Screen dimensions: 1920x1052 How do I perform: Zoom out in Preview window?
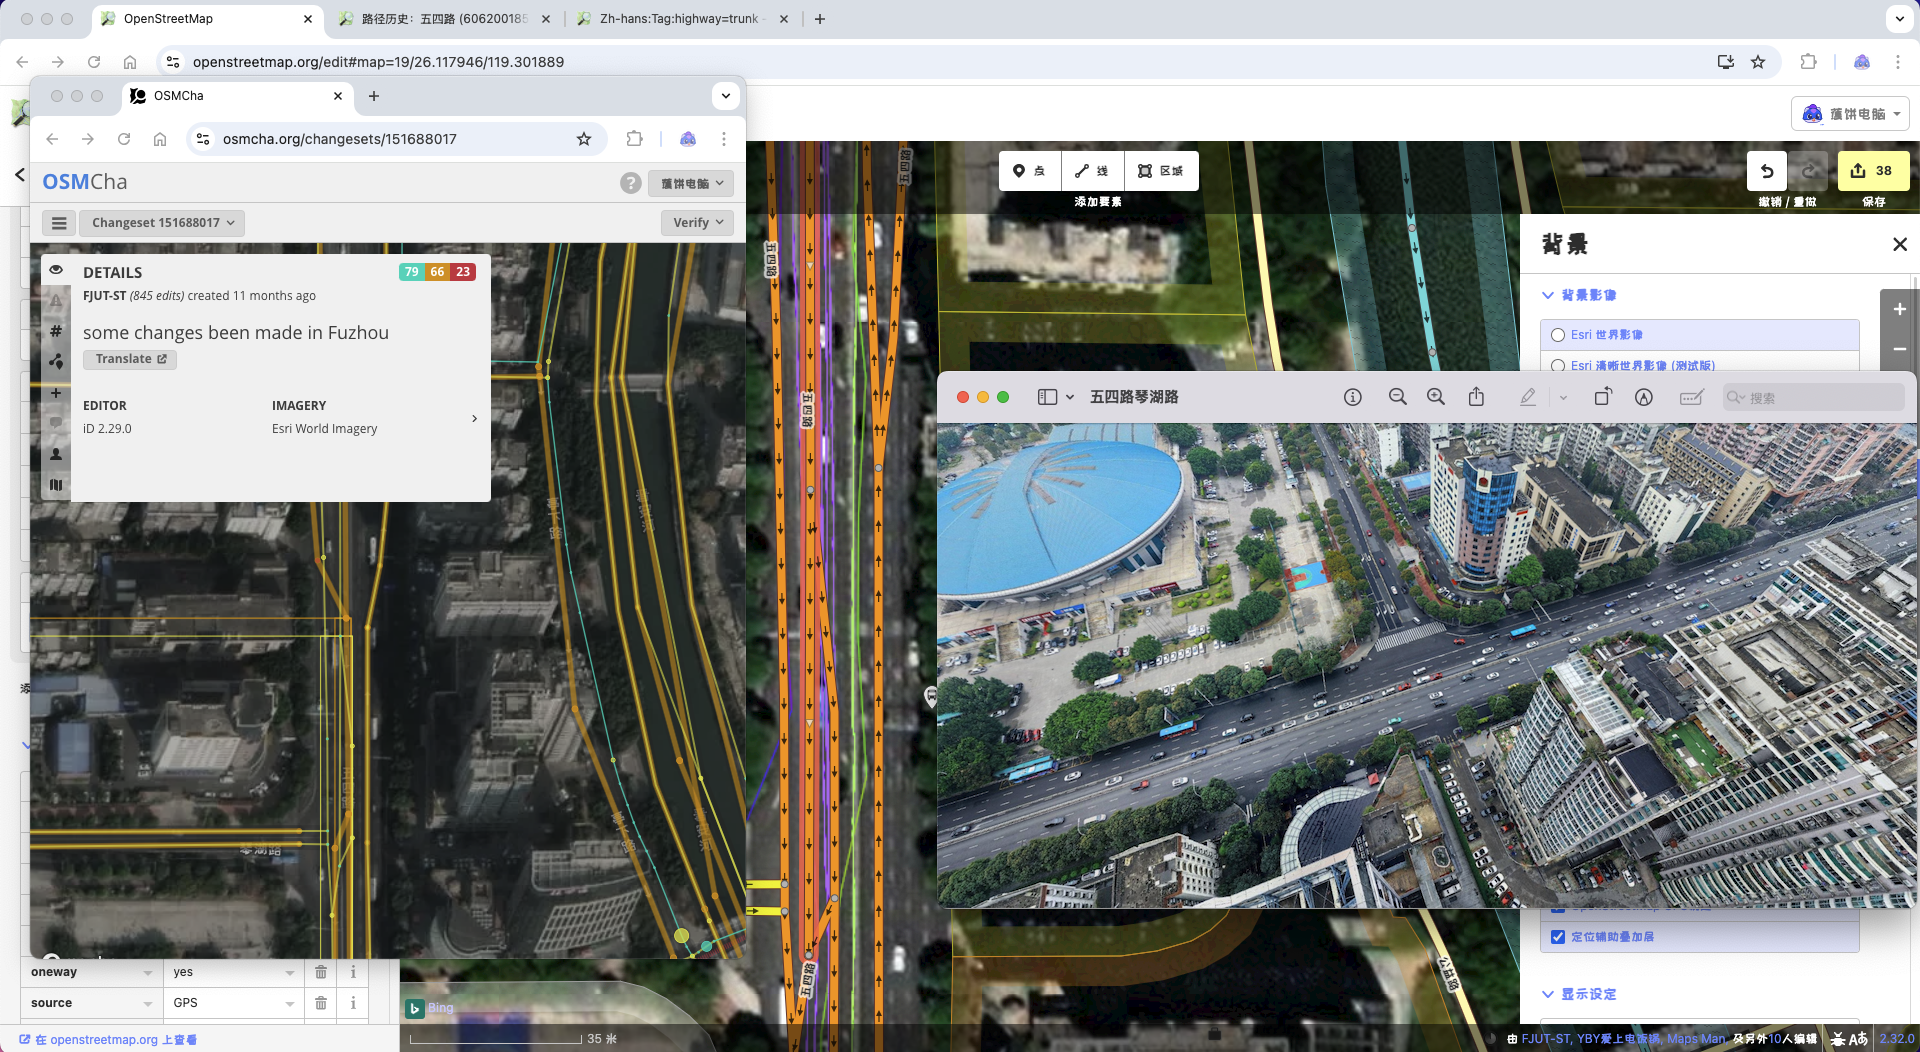coord(1398,397)
